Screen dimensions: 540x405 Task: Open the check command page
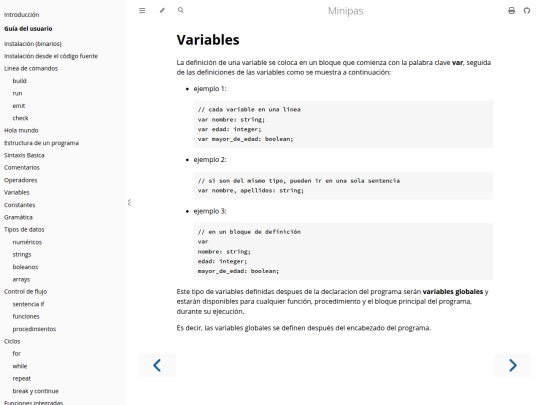click(x=20, y=118)
